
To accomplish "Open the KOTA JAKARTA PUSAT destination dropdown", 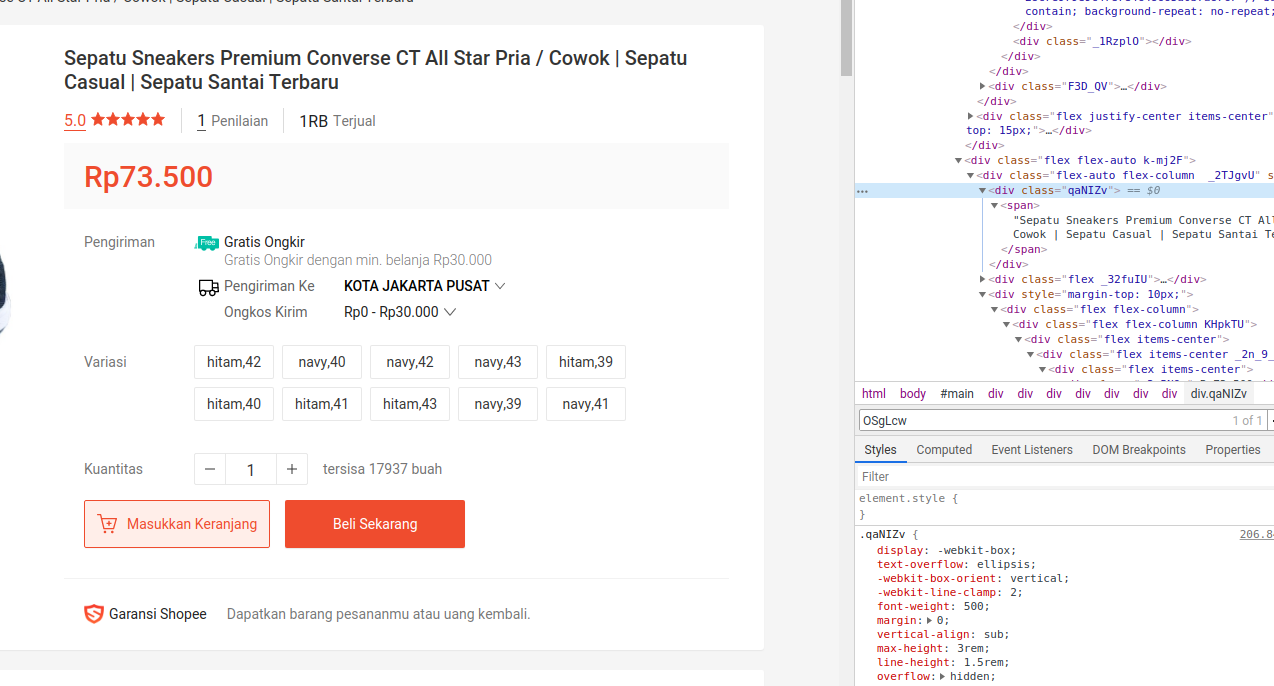I will (x=424, y=286).
